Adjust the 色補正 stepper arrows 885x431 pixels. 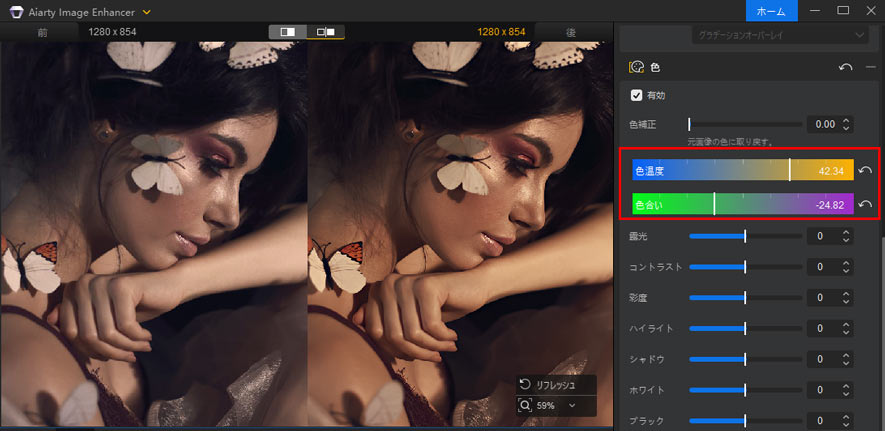(845, 124)
